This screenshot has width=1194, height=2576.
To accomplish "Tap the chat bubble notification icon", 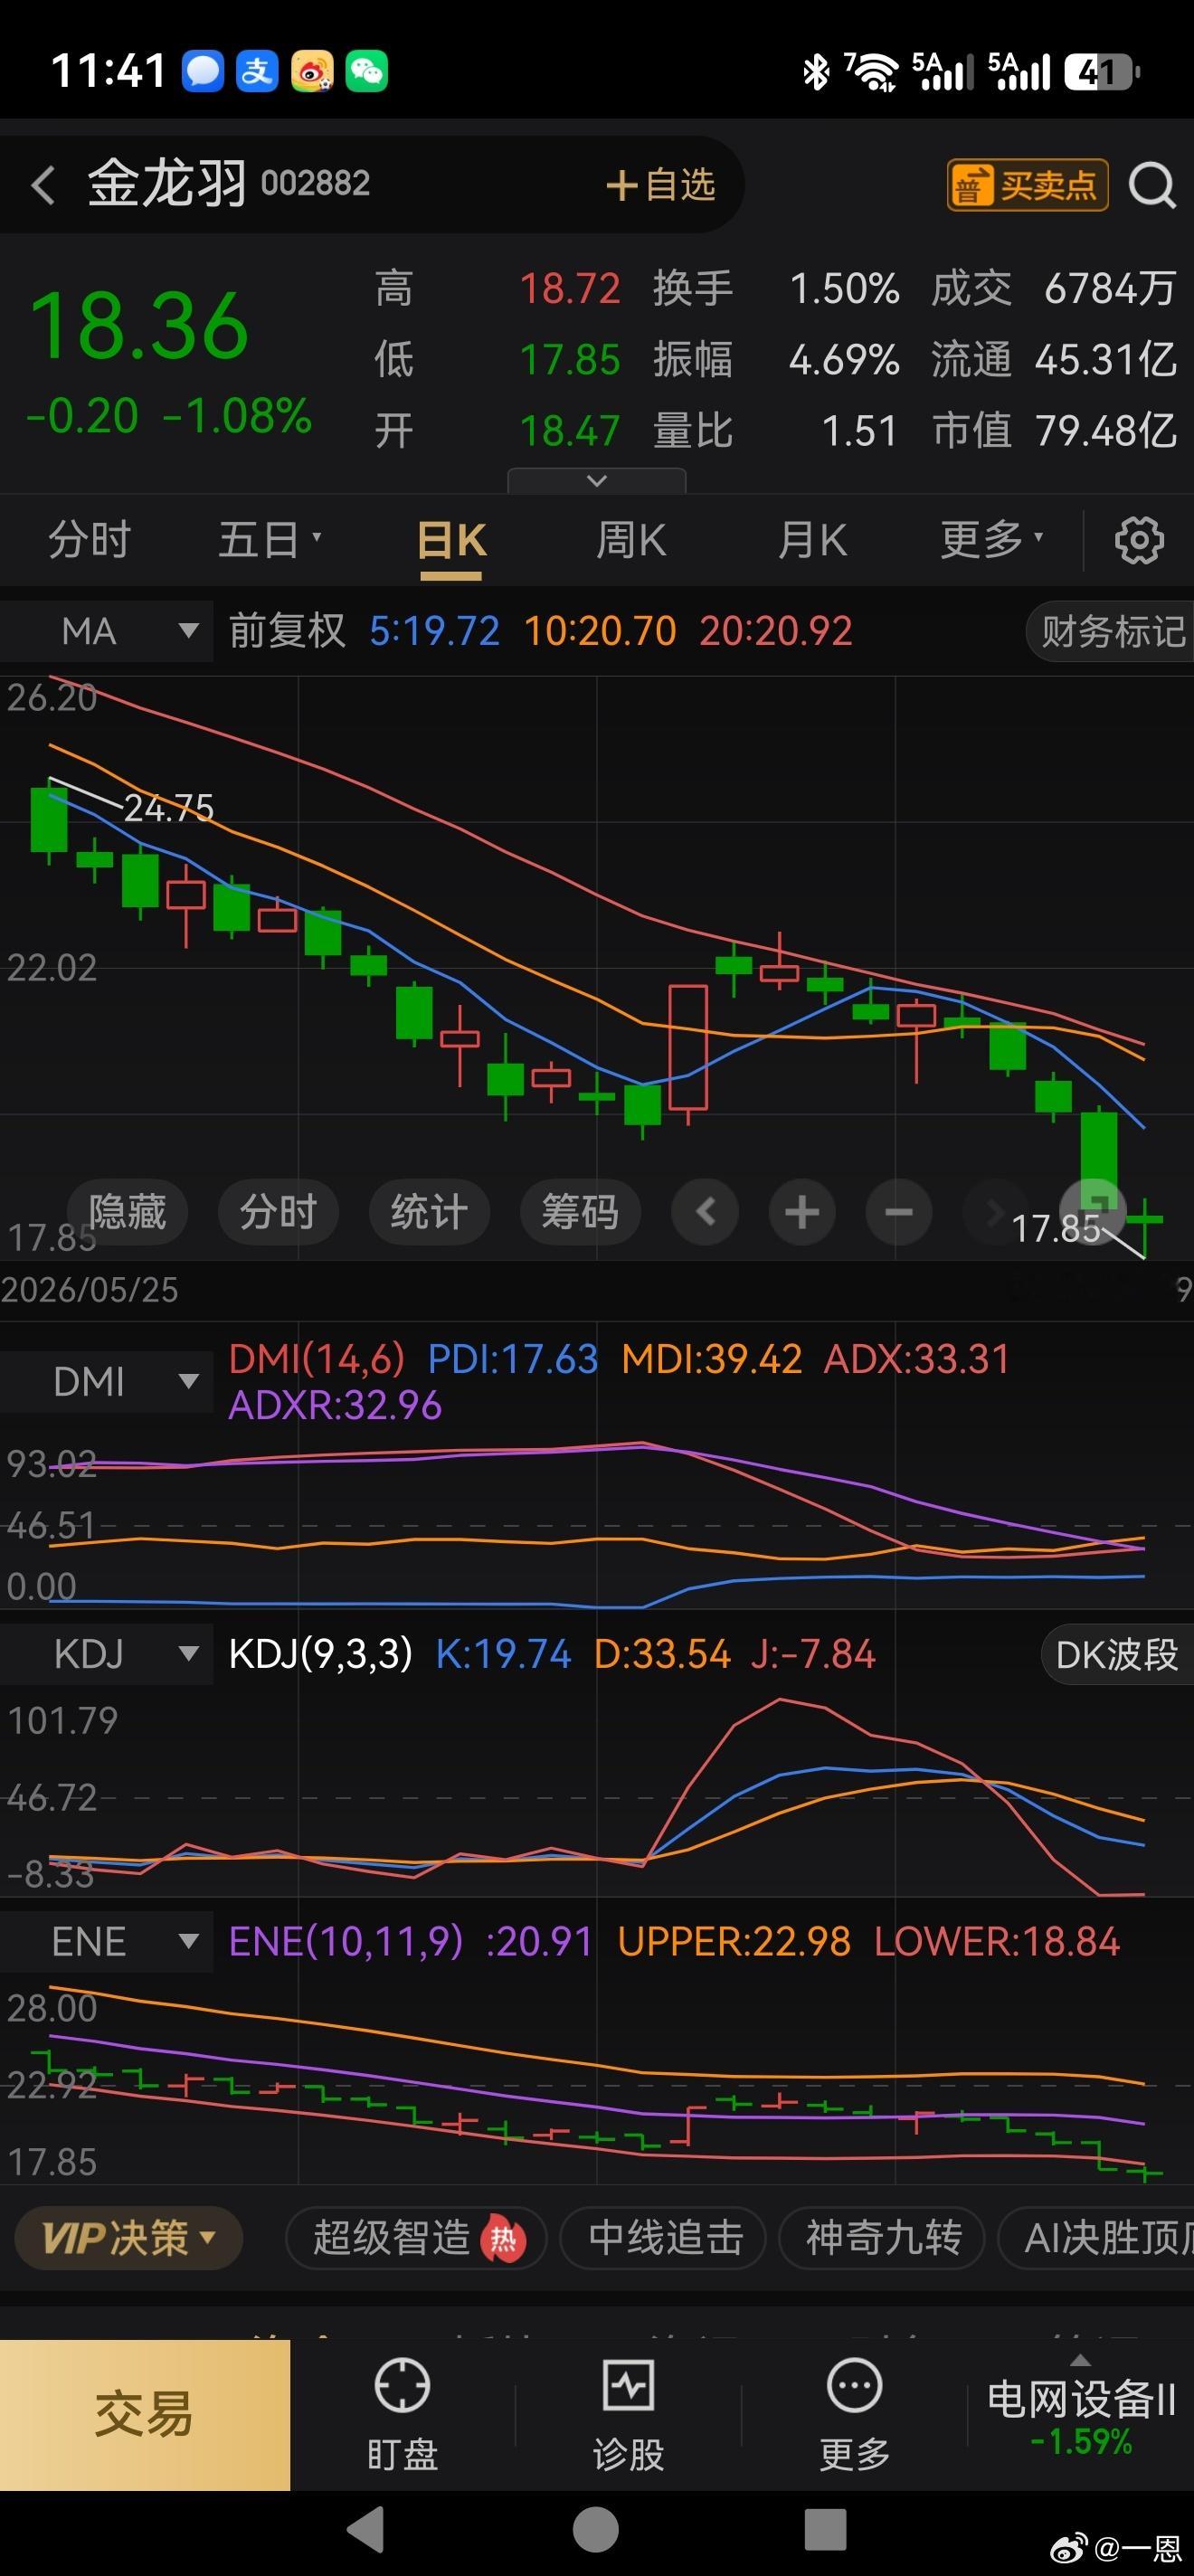I will (202, 71).
